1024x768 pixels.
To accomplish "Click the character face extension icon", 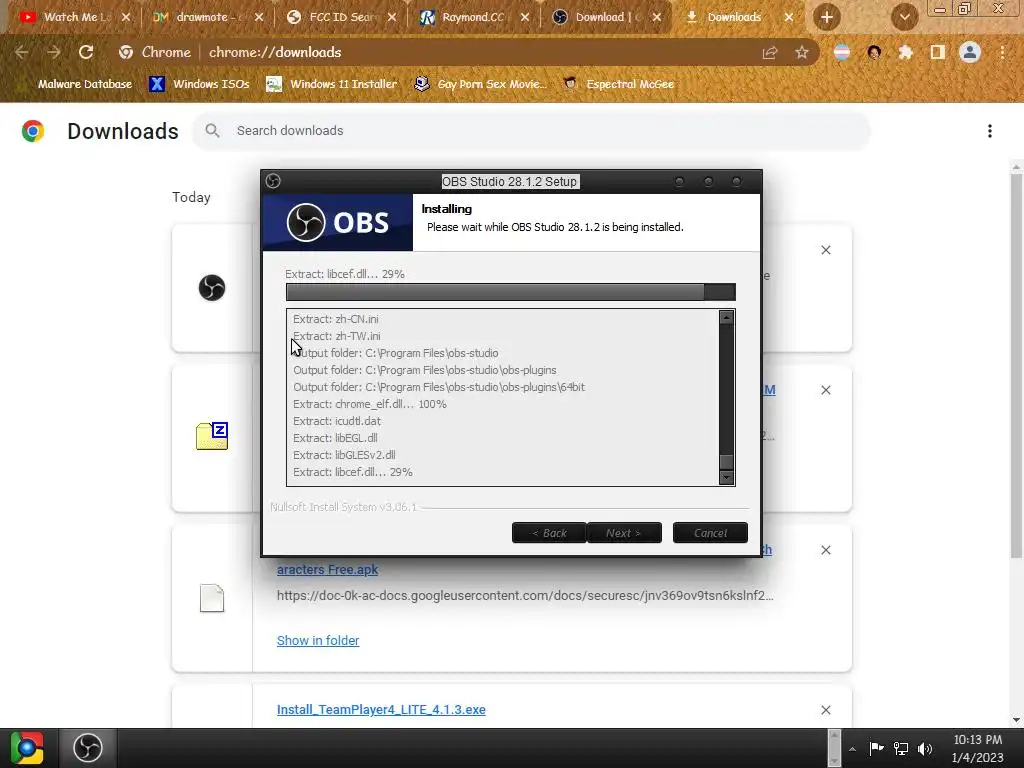I will (874, 52).
